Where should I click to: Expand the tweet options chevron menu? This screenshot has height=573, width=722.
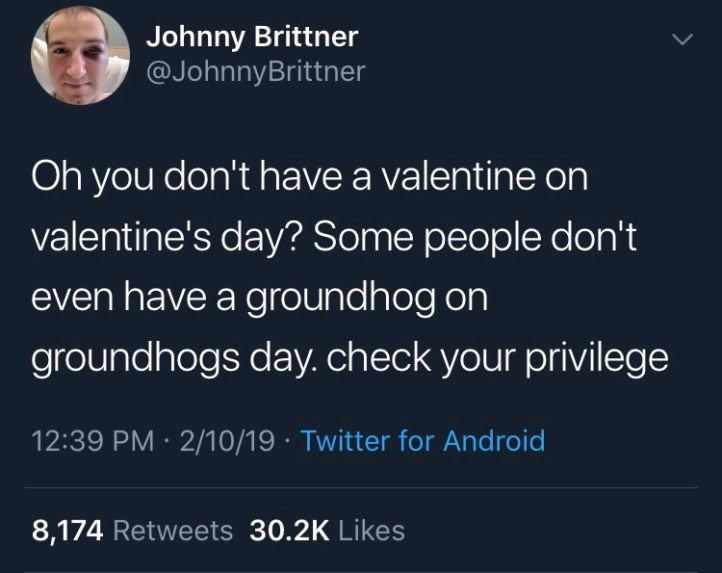[x=681, y=40]
